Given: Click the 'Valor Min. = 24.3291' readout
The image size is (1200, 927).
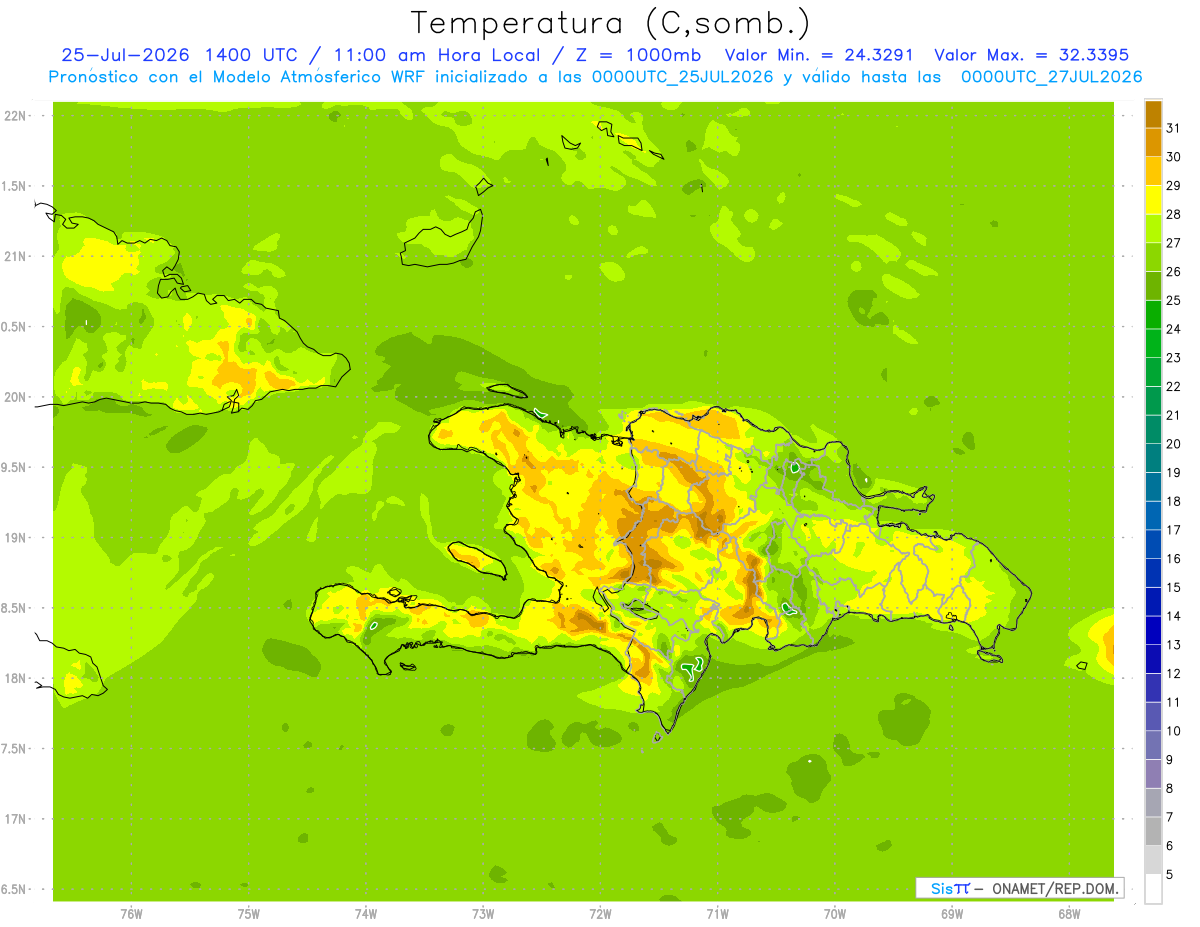Looking at the screenshot, I should (x=819, y=55).
